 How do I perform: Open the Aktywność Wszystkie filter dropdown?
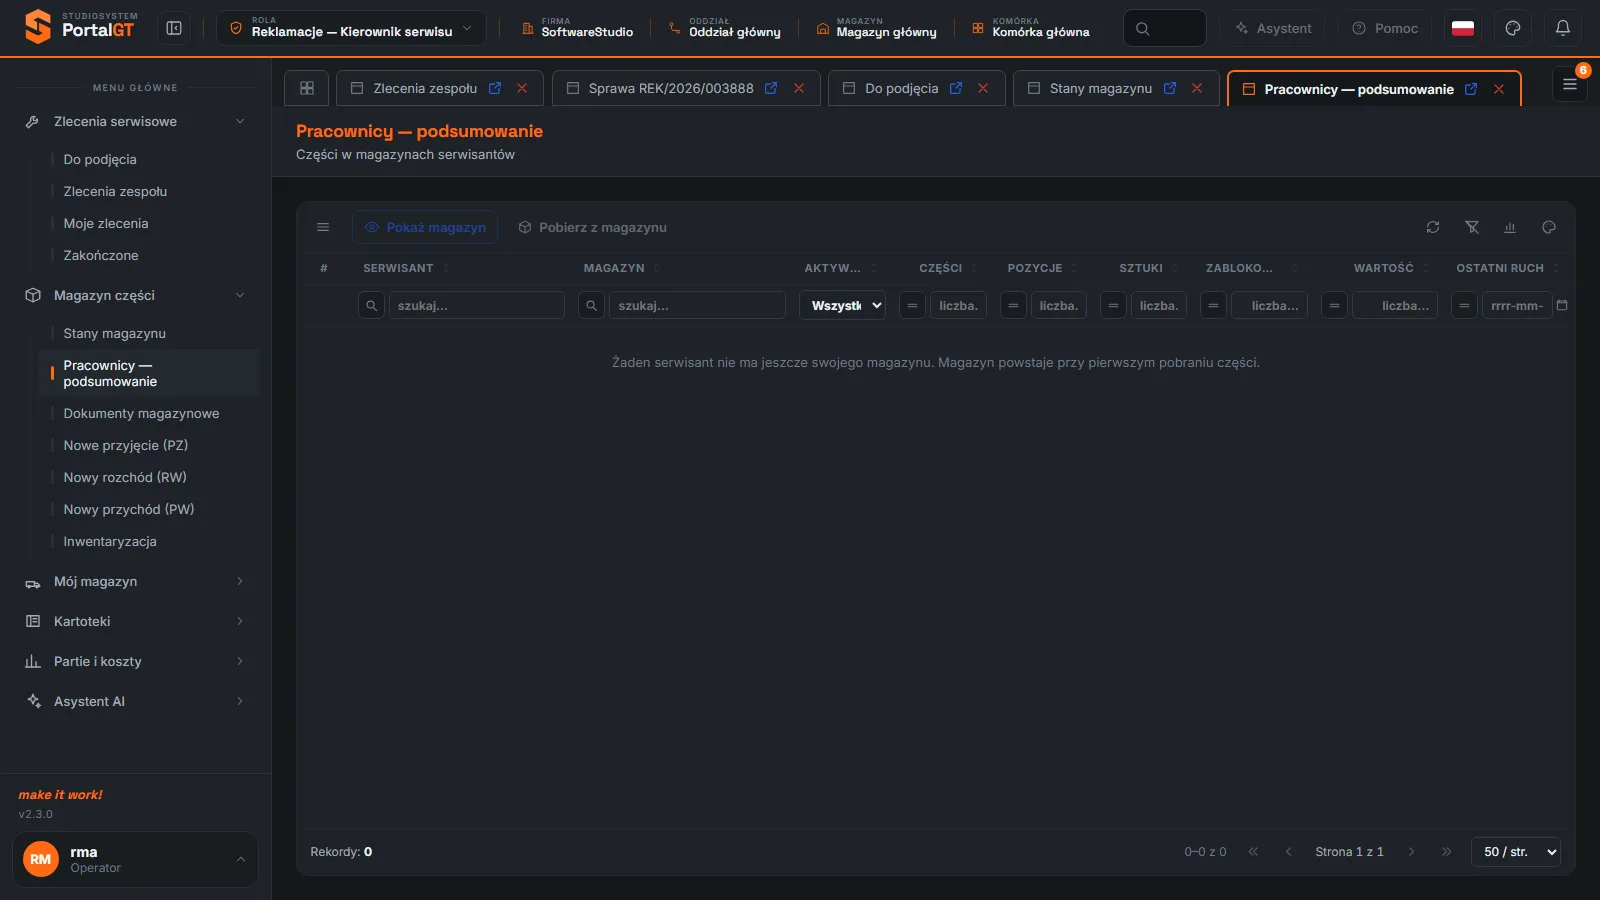842,306
